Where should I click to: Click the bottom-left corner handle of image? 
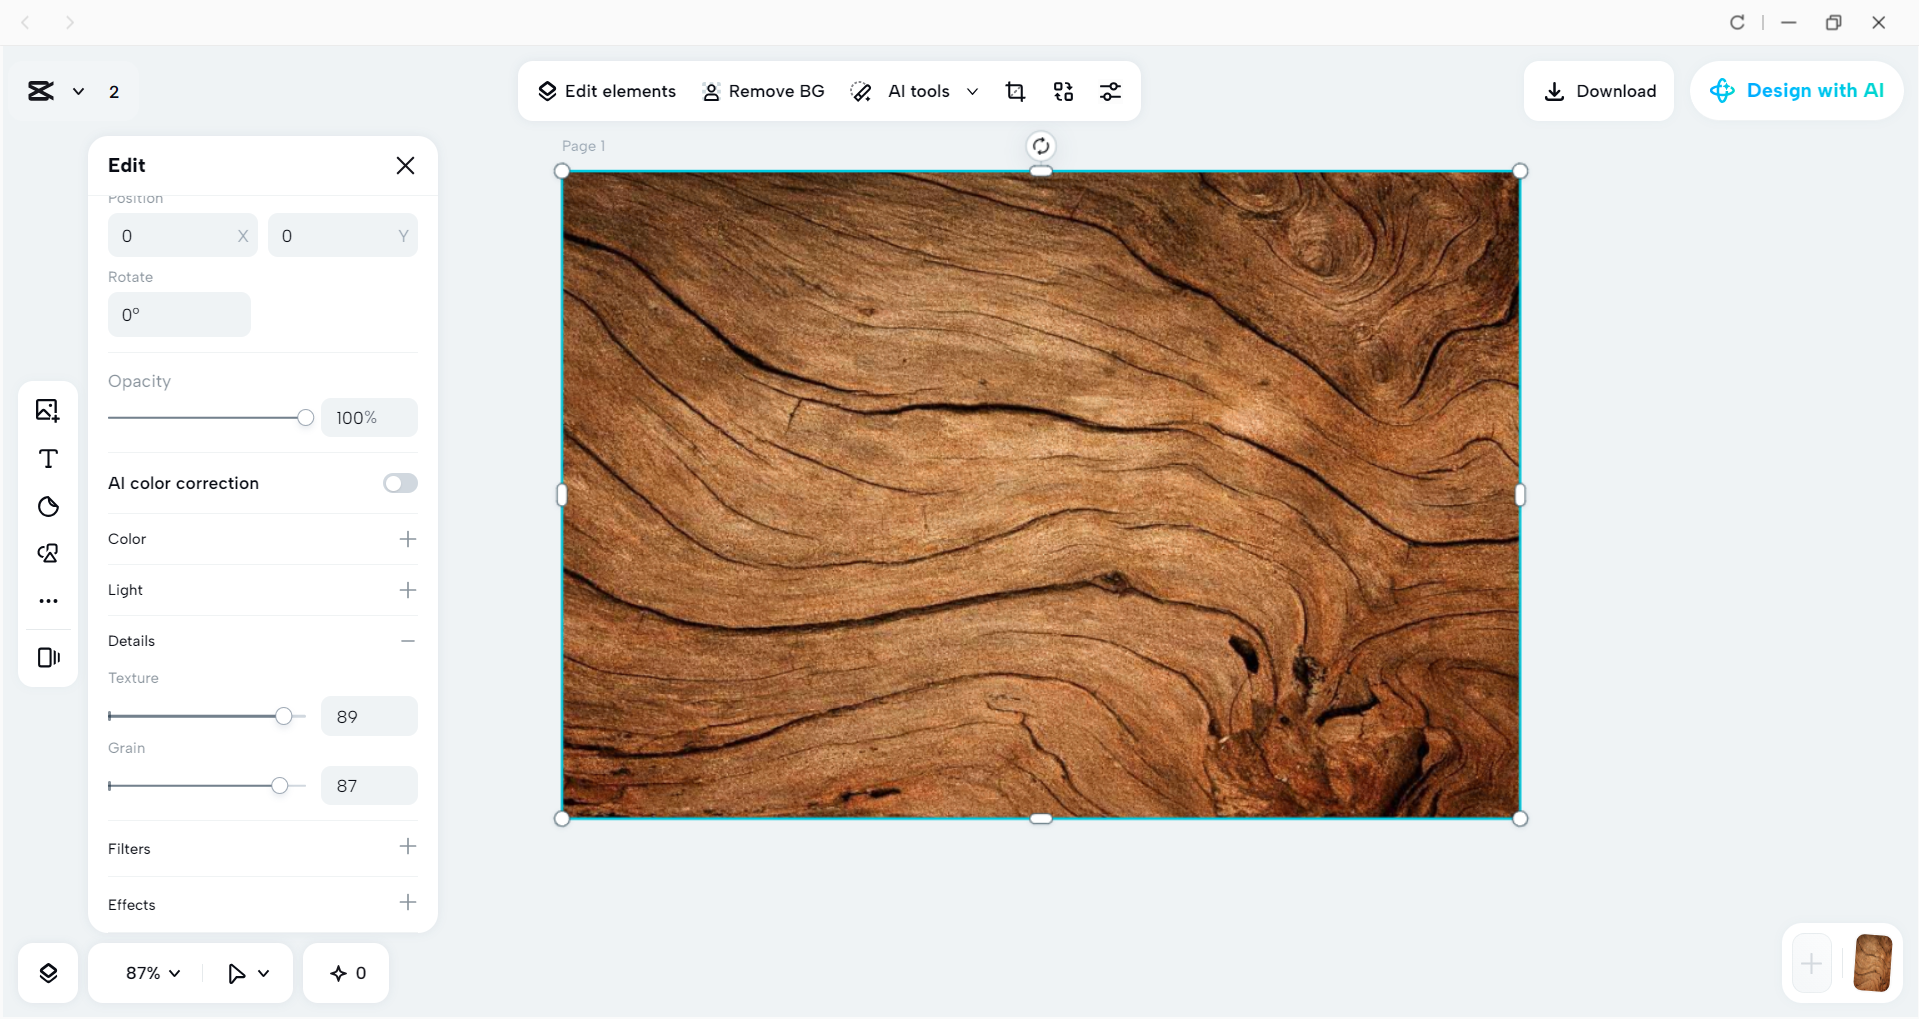coord(562,819)
